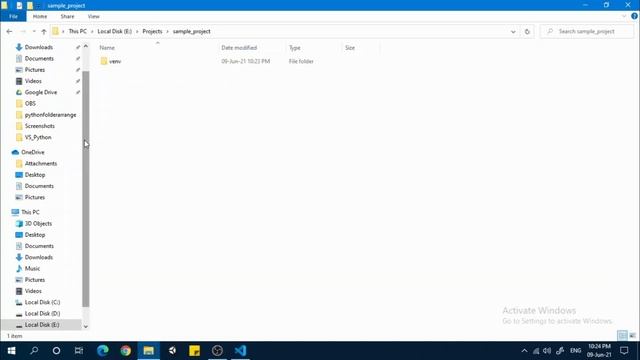Open Desktop under OneDrive

click(35, 175)
